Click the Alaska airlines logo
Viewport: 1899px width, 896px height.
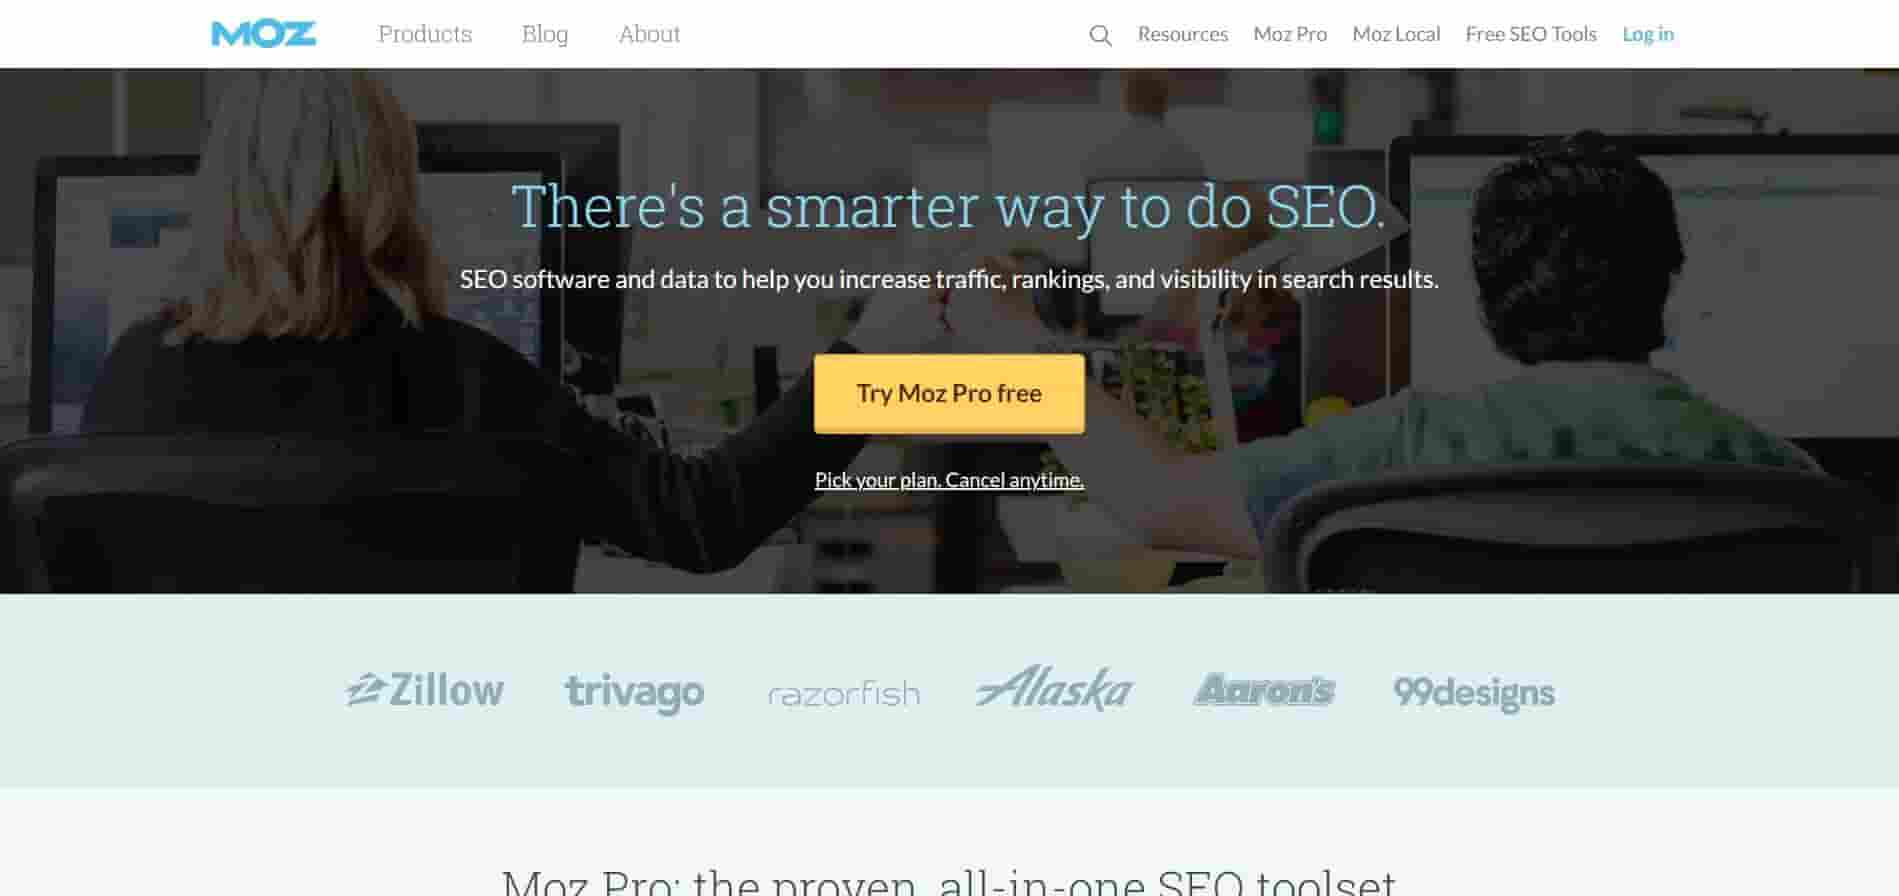tap(1054, 689)
